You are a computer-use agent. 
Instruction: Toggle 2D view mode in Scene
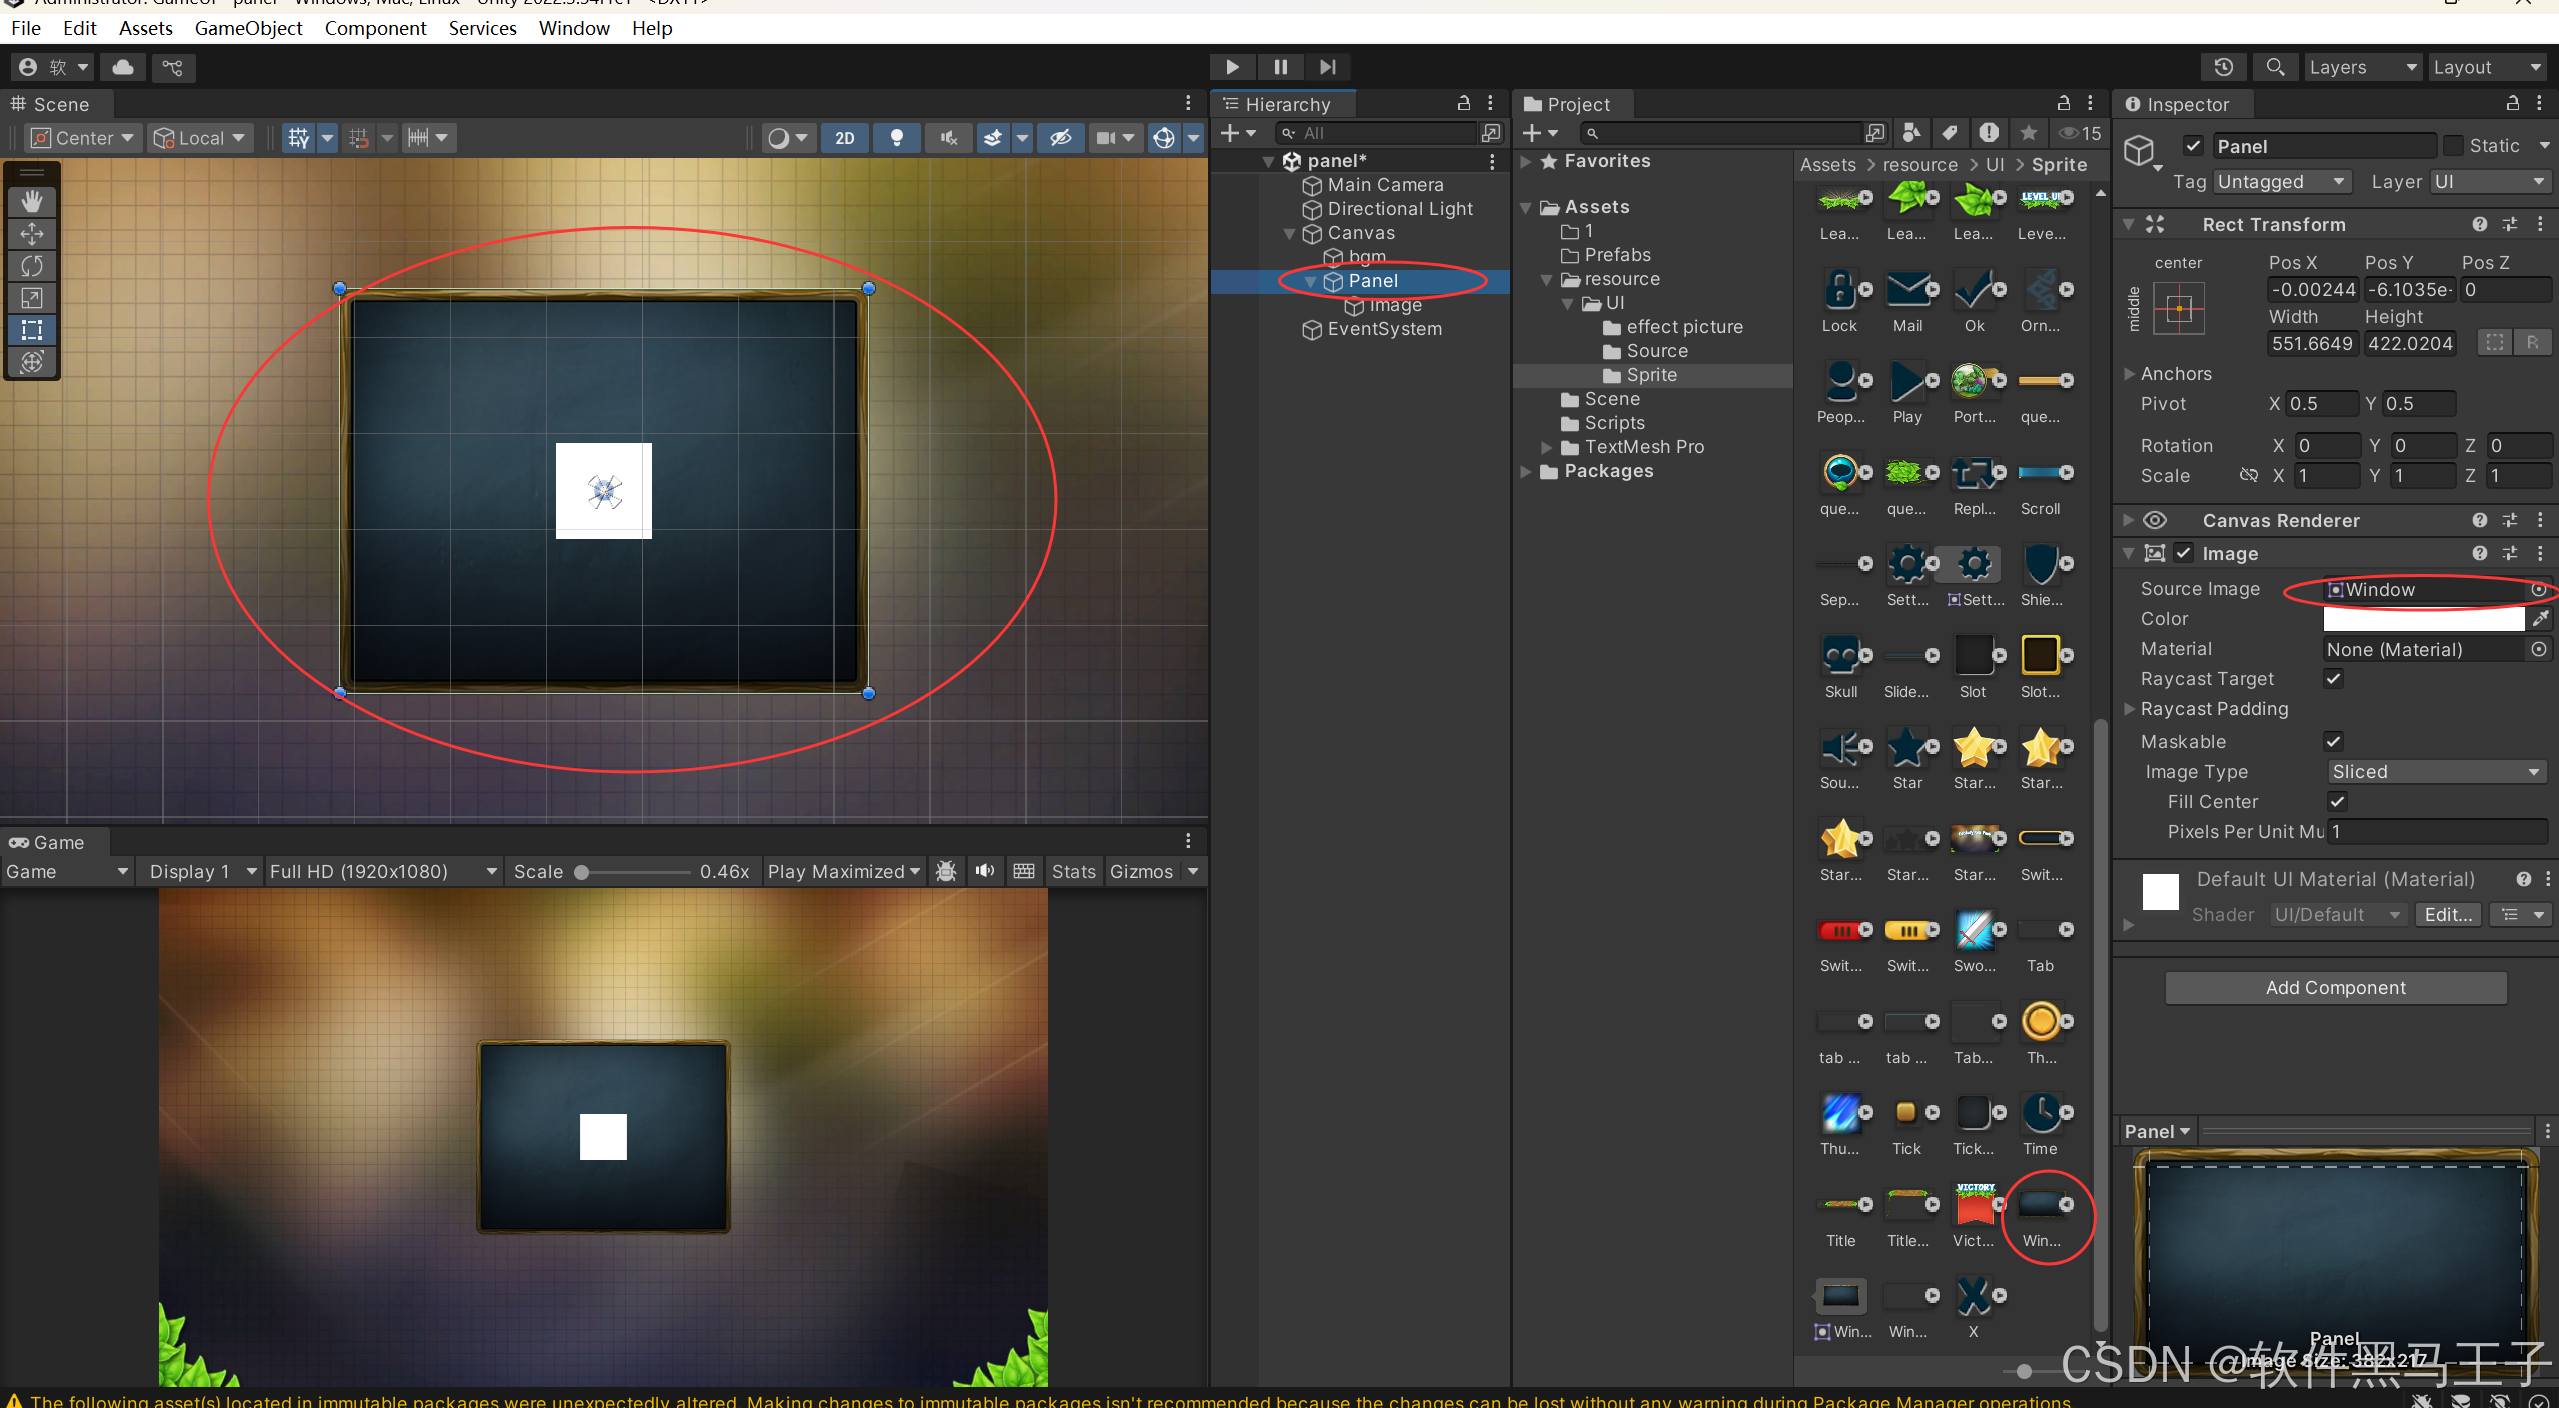click(845, 138)
